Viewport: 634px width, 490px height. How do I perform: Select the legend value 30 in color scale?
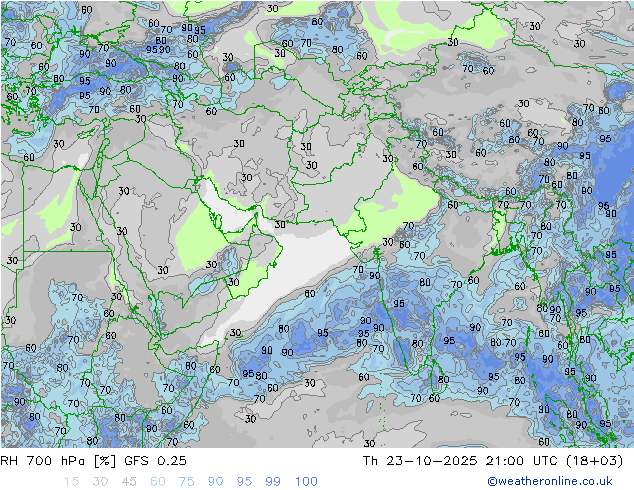(x=100, y=482)
